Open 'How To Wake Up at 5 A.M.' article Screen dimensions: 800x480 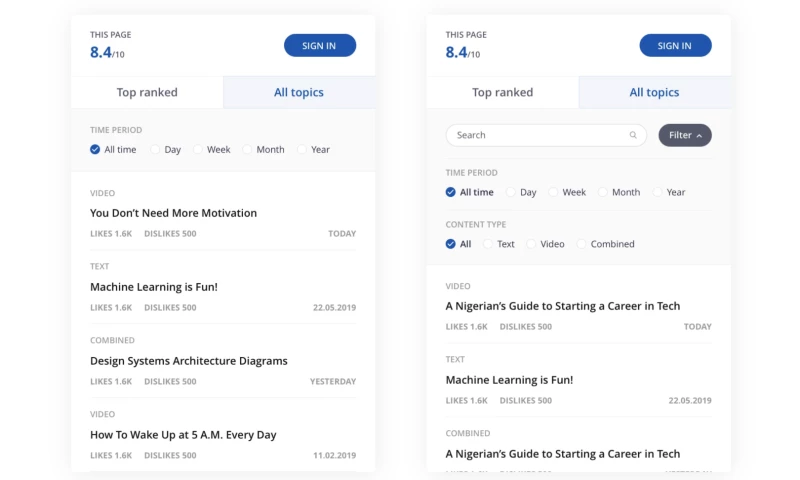pyautogui.click(x=183, y=435)
